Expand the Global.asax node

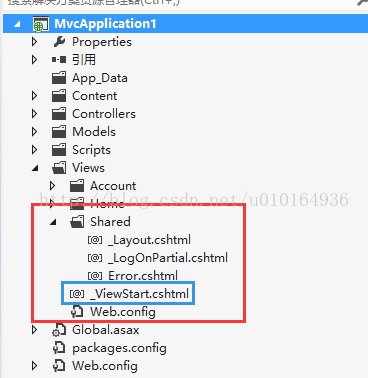point(34,330)
